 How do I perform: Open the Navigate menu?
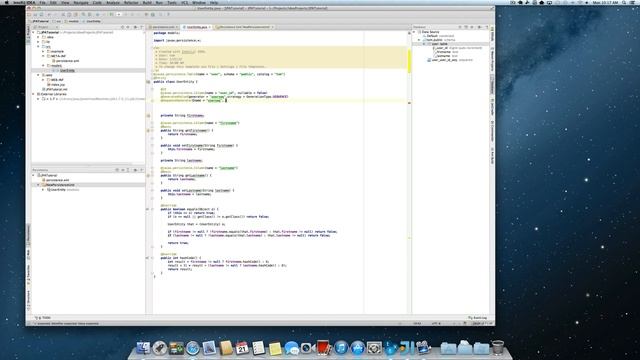click(x=81, y=2)
